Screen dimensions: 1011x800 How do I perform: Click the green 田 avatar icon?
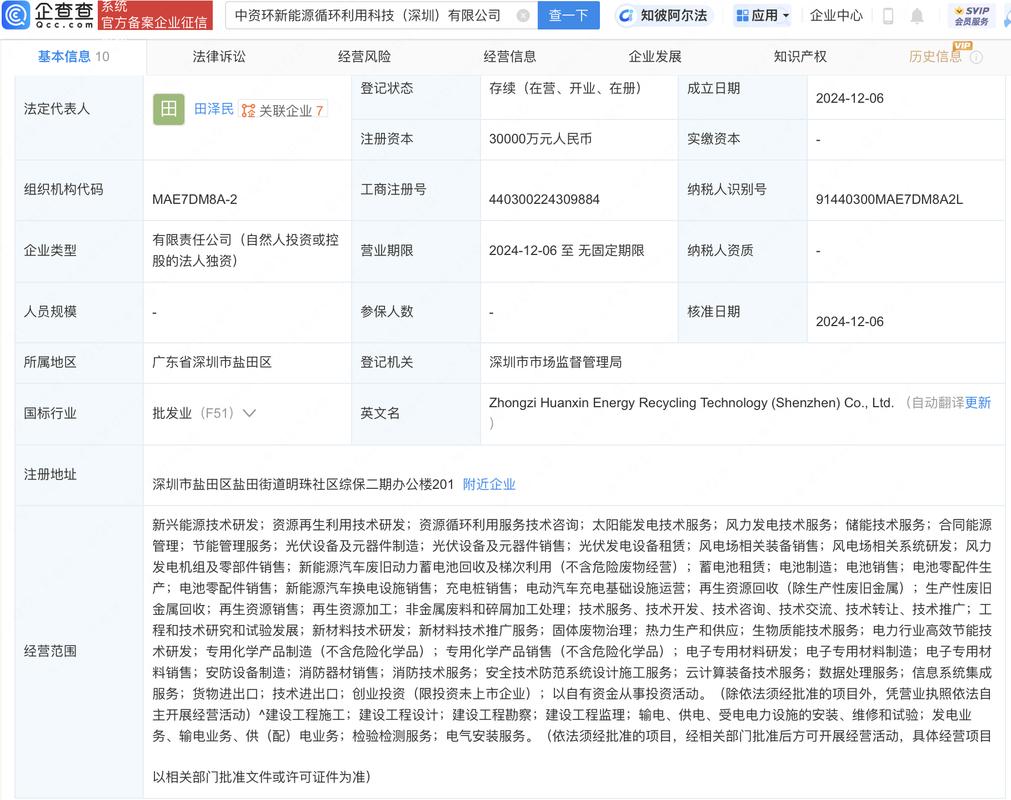tap(169, 109)
